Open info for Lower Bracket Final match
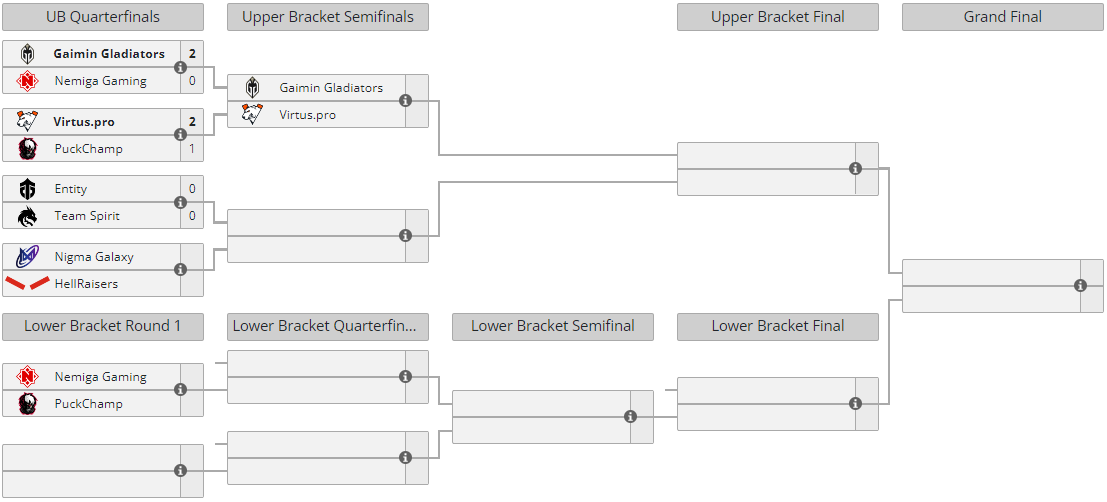Viewport: 1107px width, 502px height. (x=855, y=404)
